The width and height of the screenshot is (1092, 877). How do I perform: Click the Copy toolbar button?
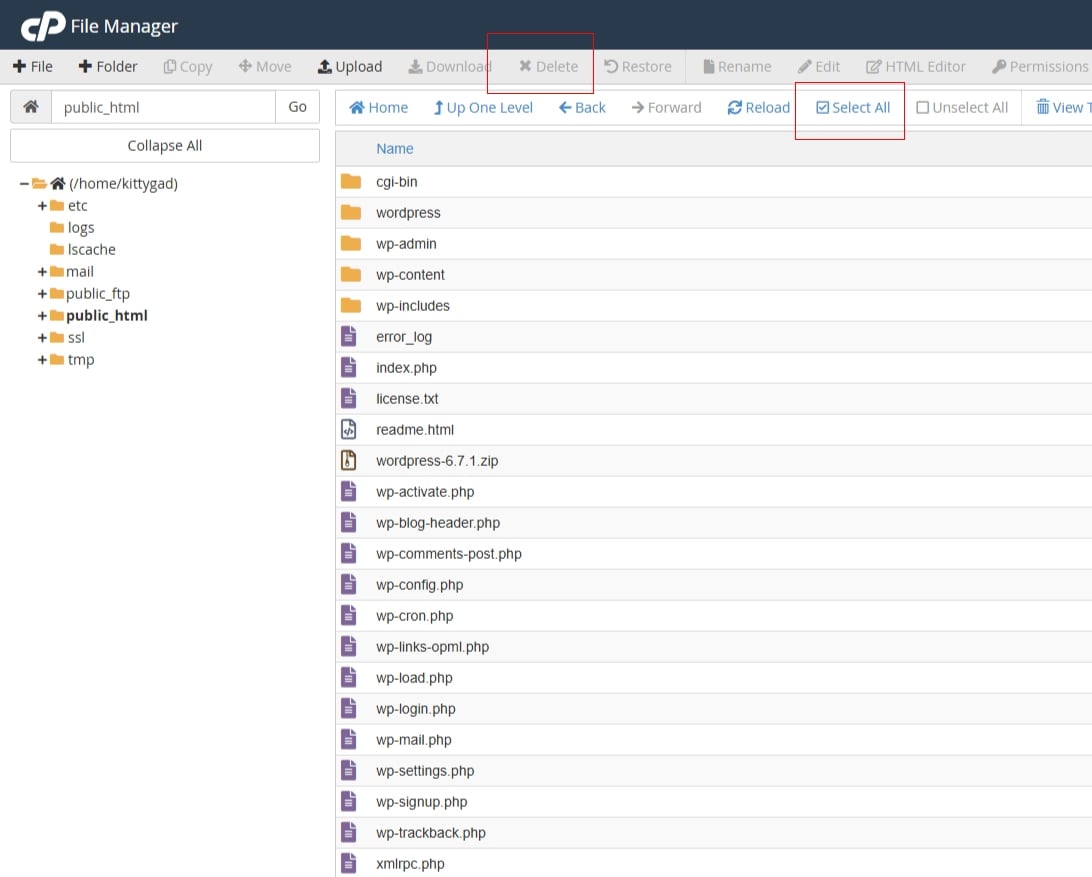pyautogui.click(x=187, y=66)
